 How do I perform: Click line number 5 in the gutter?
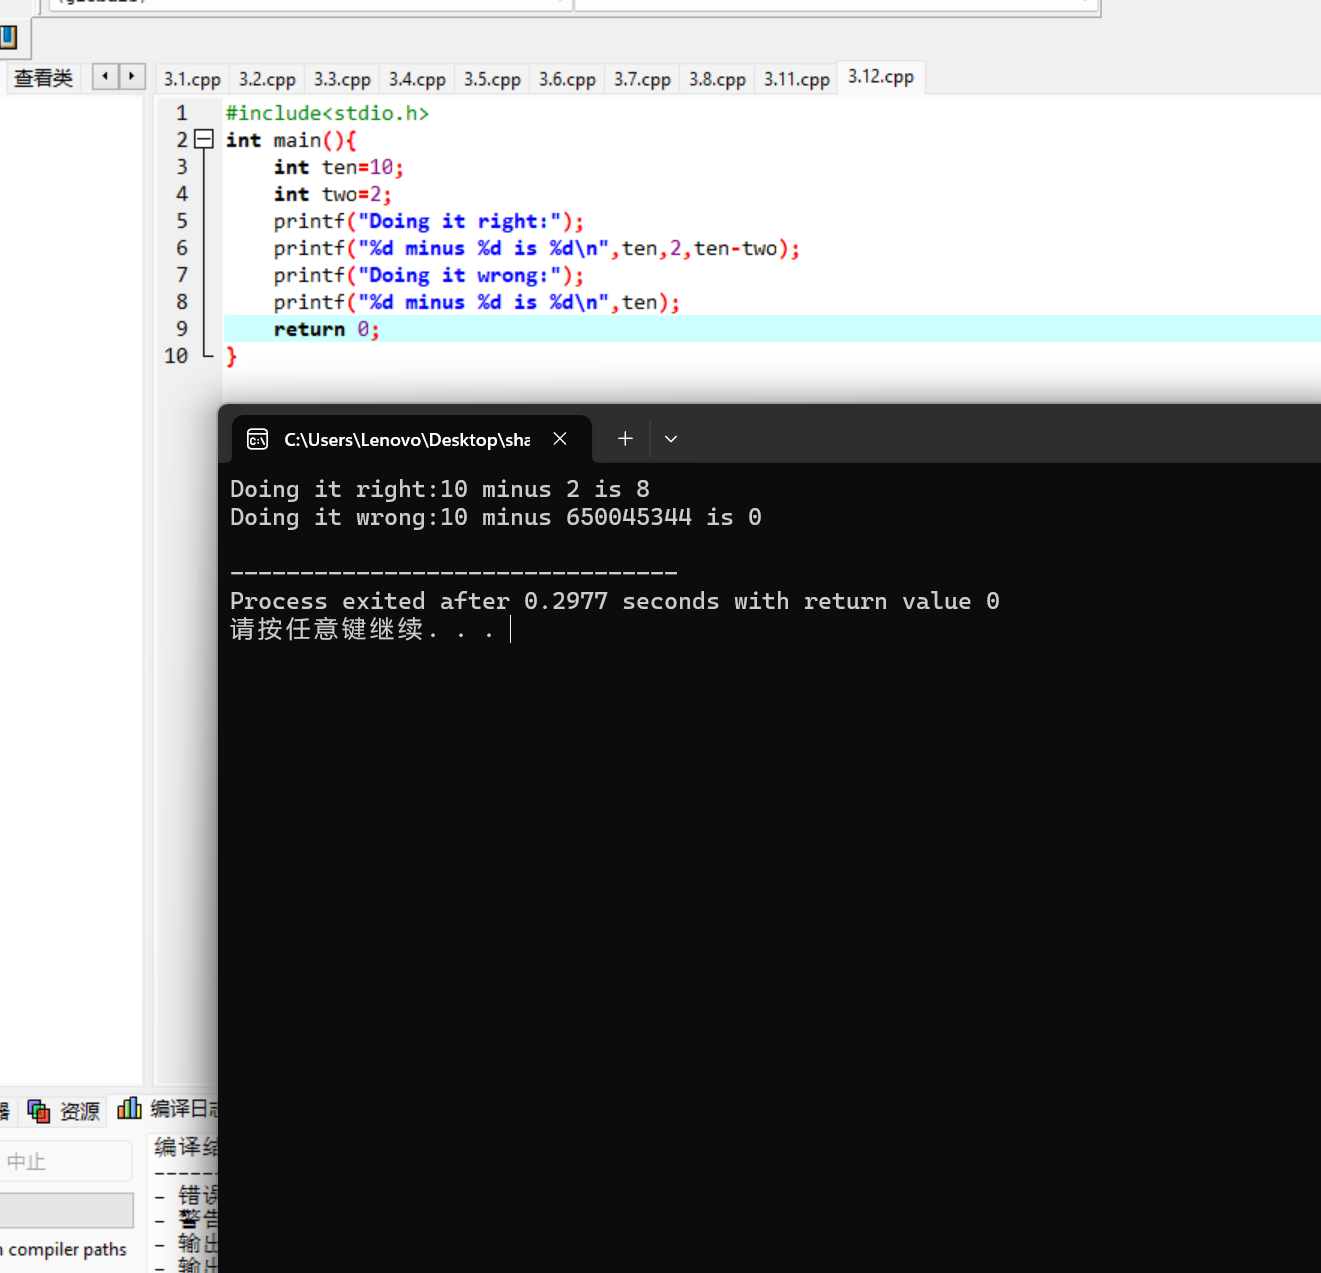coord(181,221)
